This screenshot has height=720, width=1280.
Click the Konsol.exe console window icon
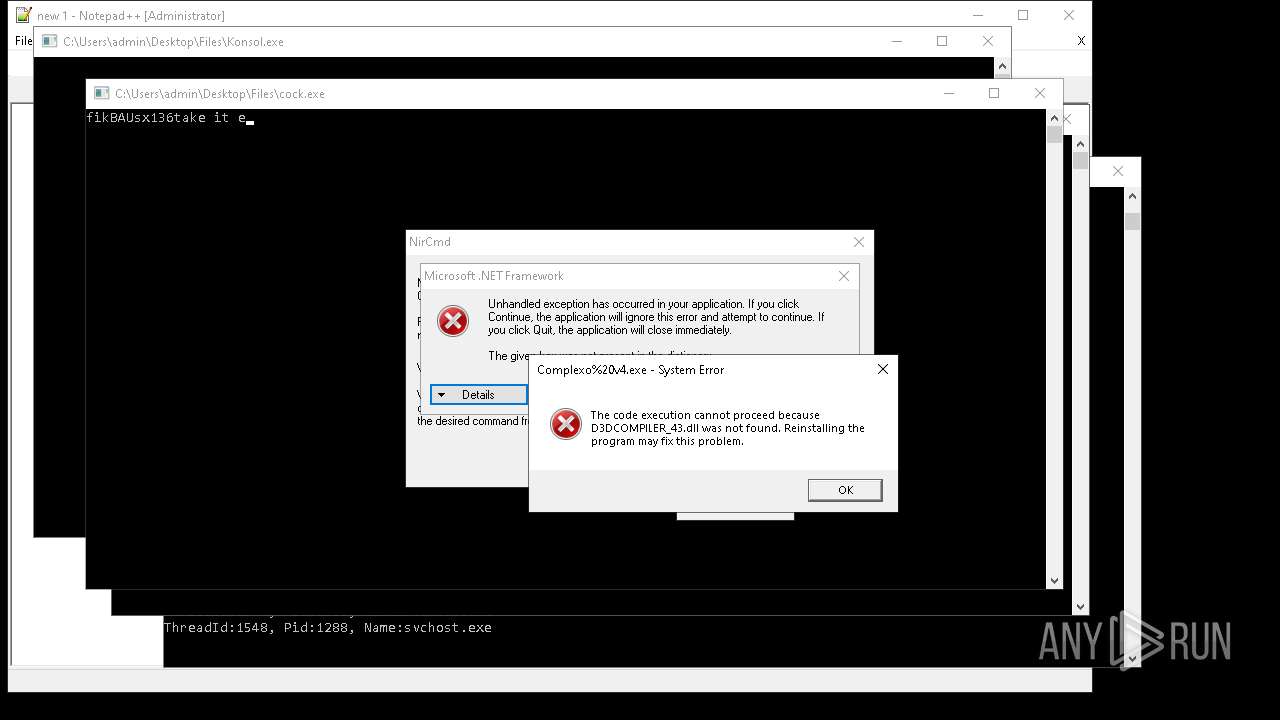click(49, 41)
